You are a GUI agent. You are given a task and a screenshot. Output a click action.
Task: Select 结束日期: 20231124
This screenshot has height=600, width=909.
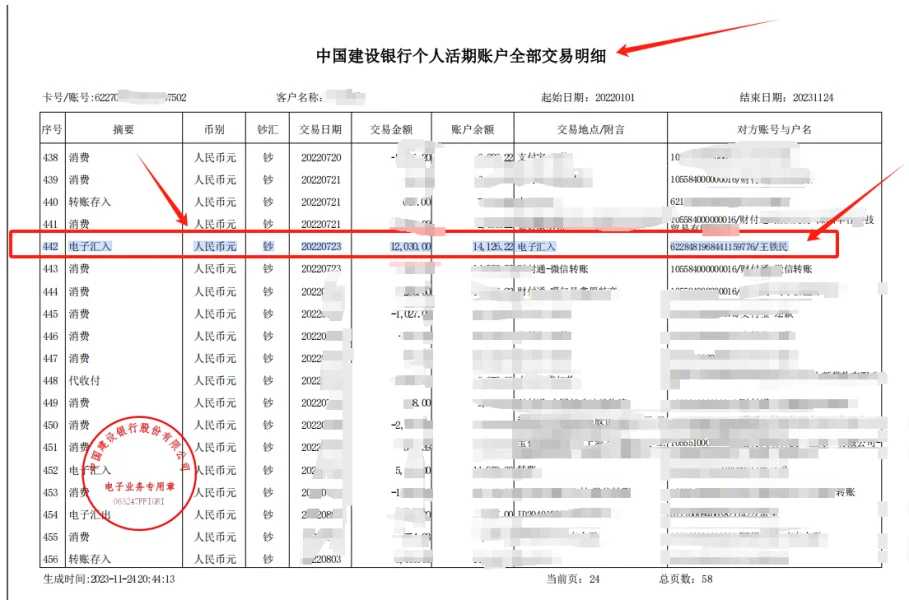[x=786, y=97]
